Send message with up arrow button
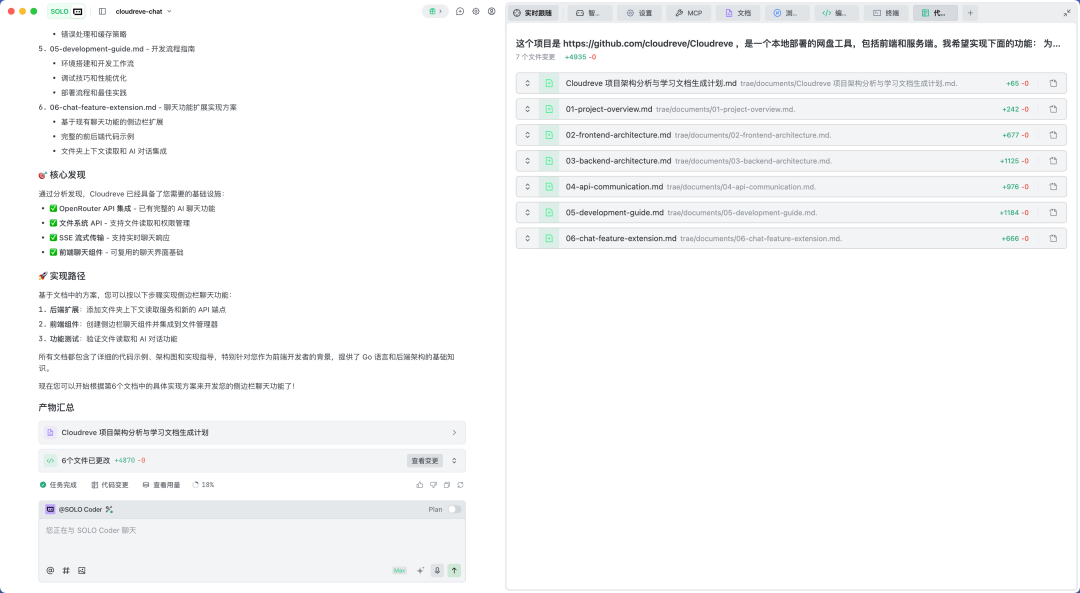The image size is (1080, 593). pyautogui.click(x=454, y=570)
